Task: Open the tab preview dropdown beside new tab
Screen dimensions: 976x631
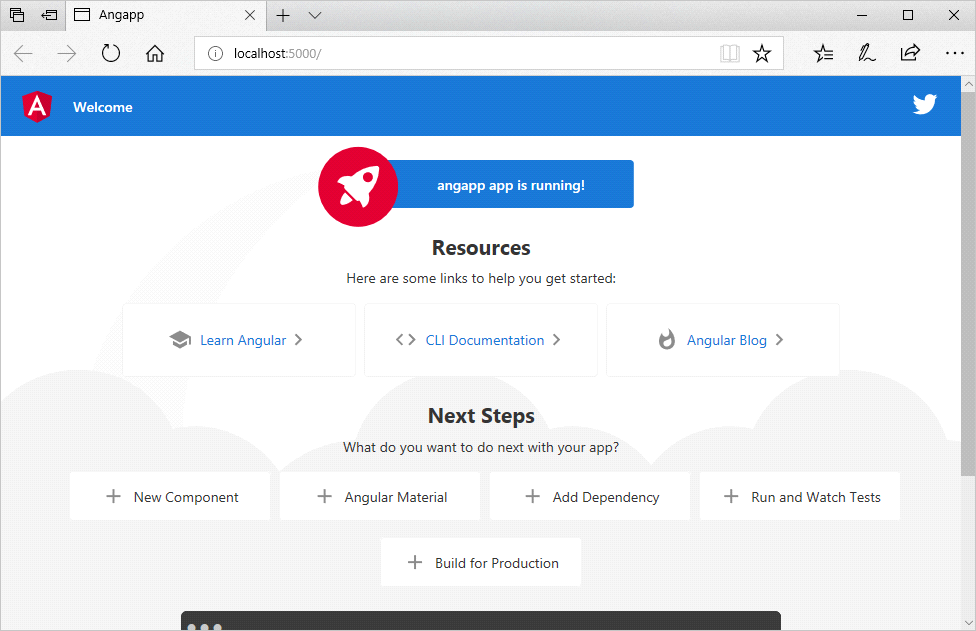Action: (x=314, y=15)
